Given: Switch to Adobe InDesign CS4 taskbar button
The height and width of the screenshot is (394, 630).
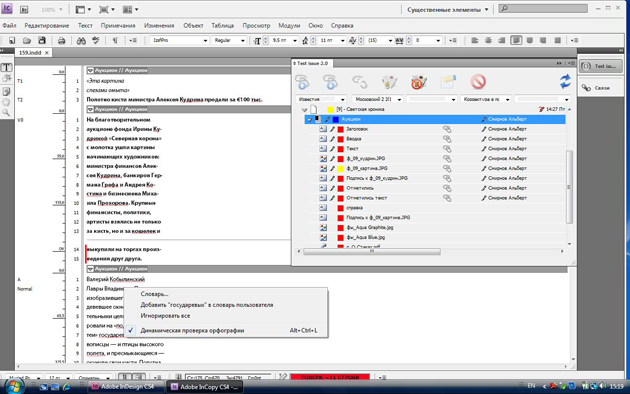Looking at the screenshot, I should point(124,387).
